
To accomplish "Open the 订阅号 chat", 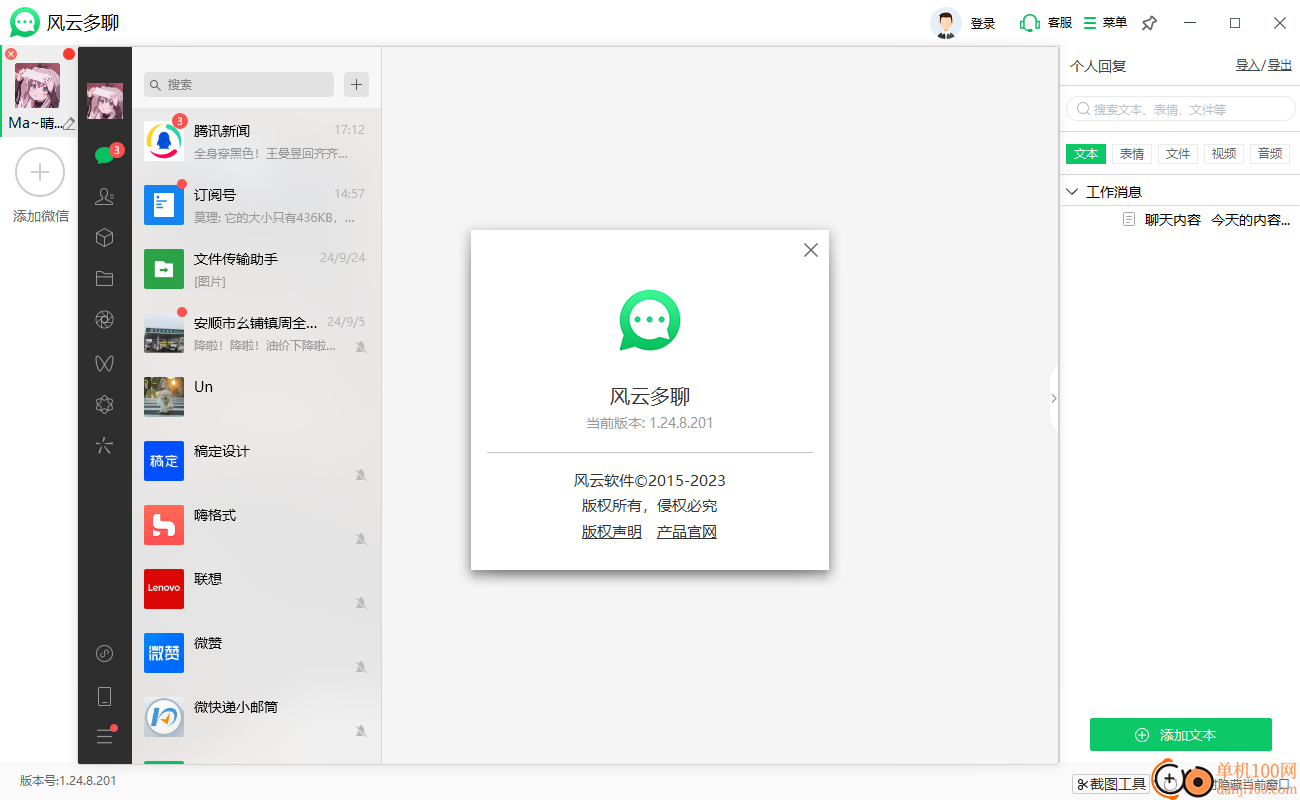I will click(x=256, y=205).
